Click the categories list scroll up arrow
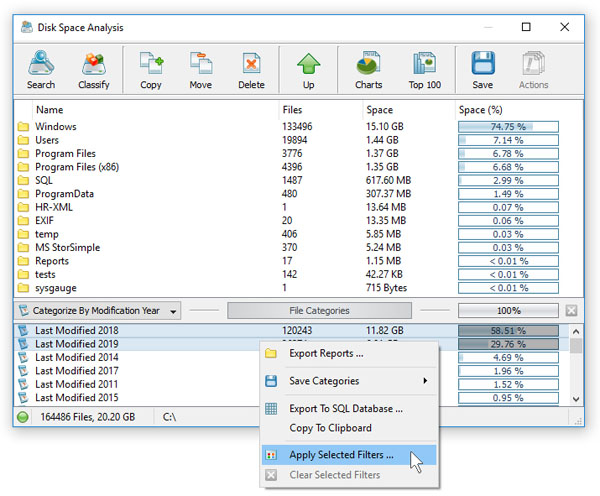This screenshot has height=496, width=600. [576, 331]
